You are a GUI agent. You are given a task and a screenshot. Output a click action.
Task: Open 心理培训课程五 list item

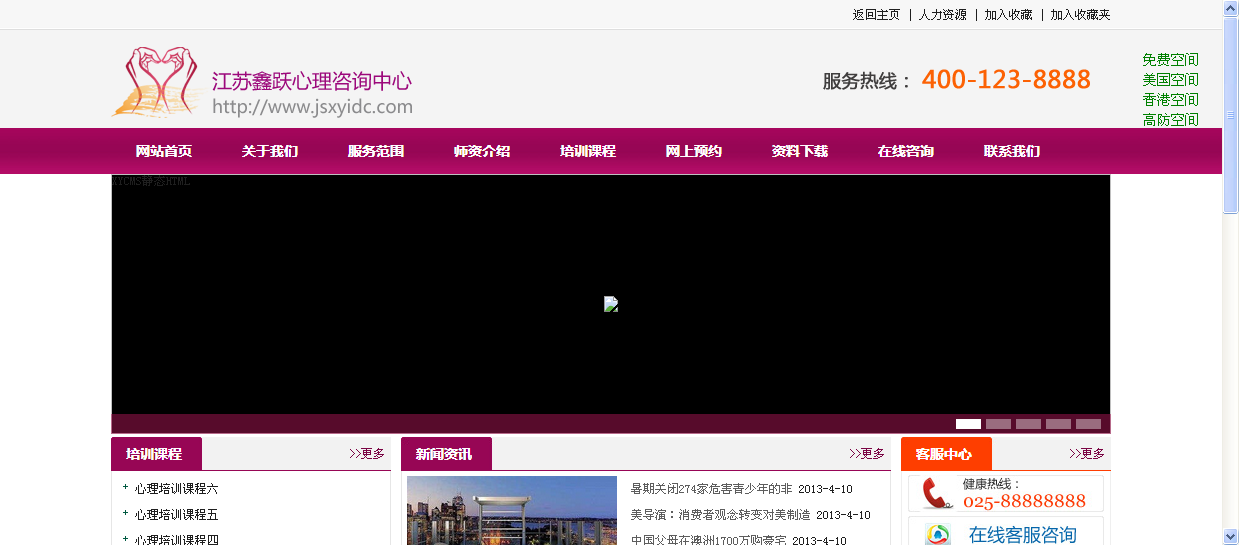pos(176,515)
